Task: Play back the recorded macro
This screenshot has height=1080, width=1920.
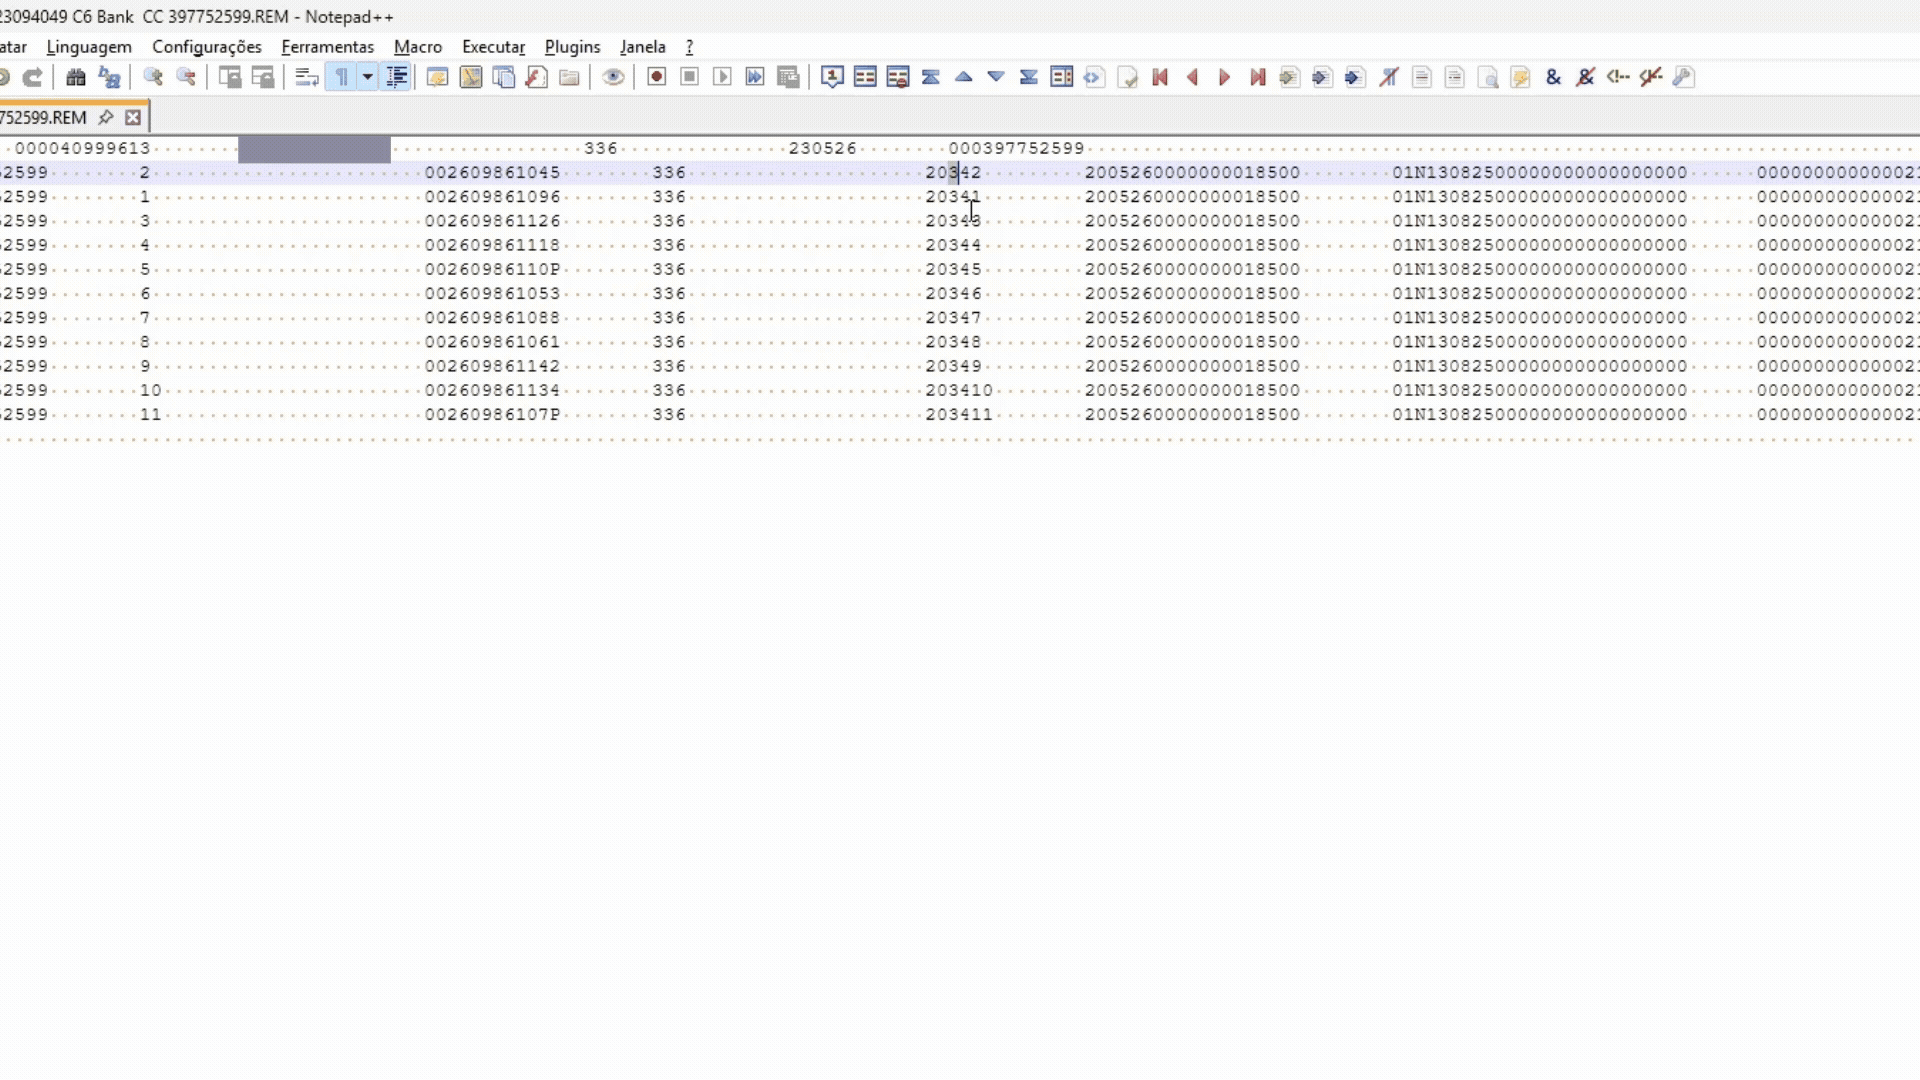Action: 723,77
